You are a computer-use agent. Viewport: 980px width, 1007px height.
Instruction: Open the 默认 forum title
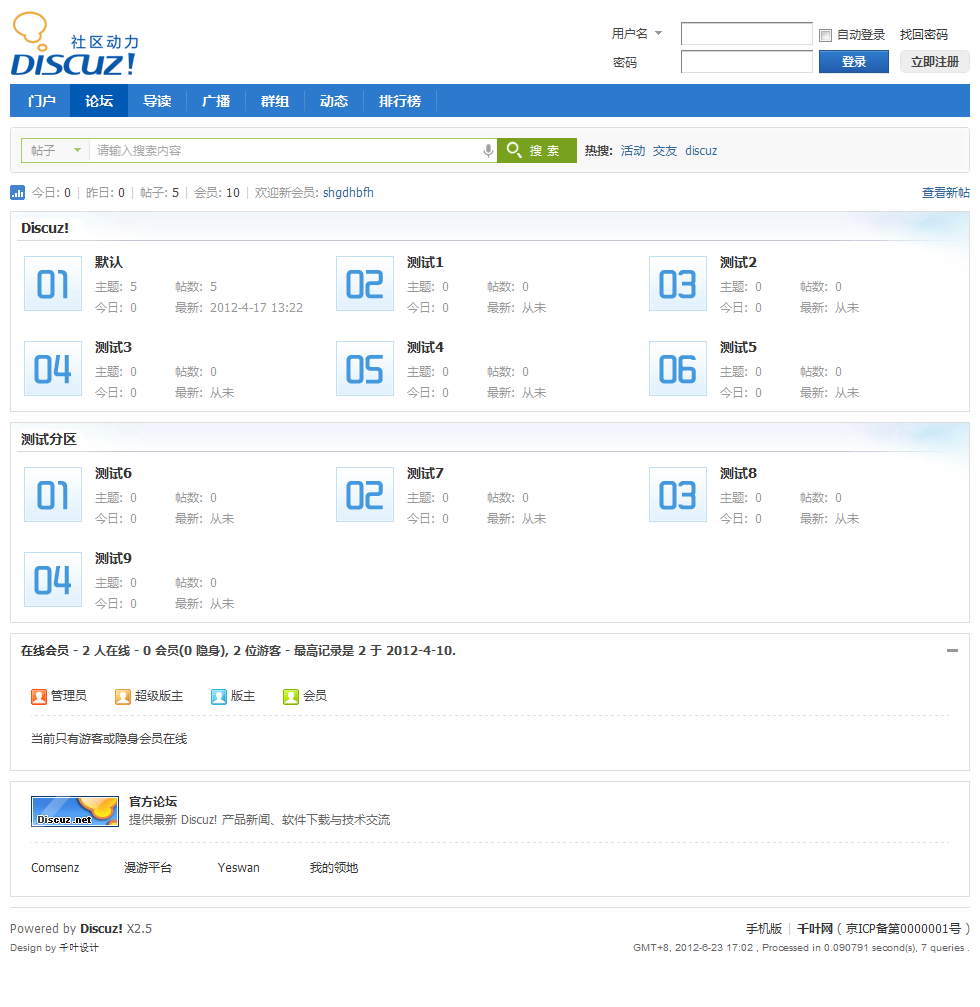109,262
